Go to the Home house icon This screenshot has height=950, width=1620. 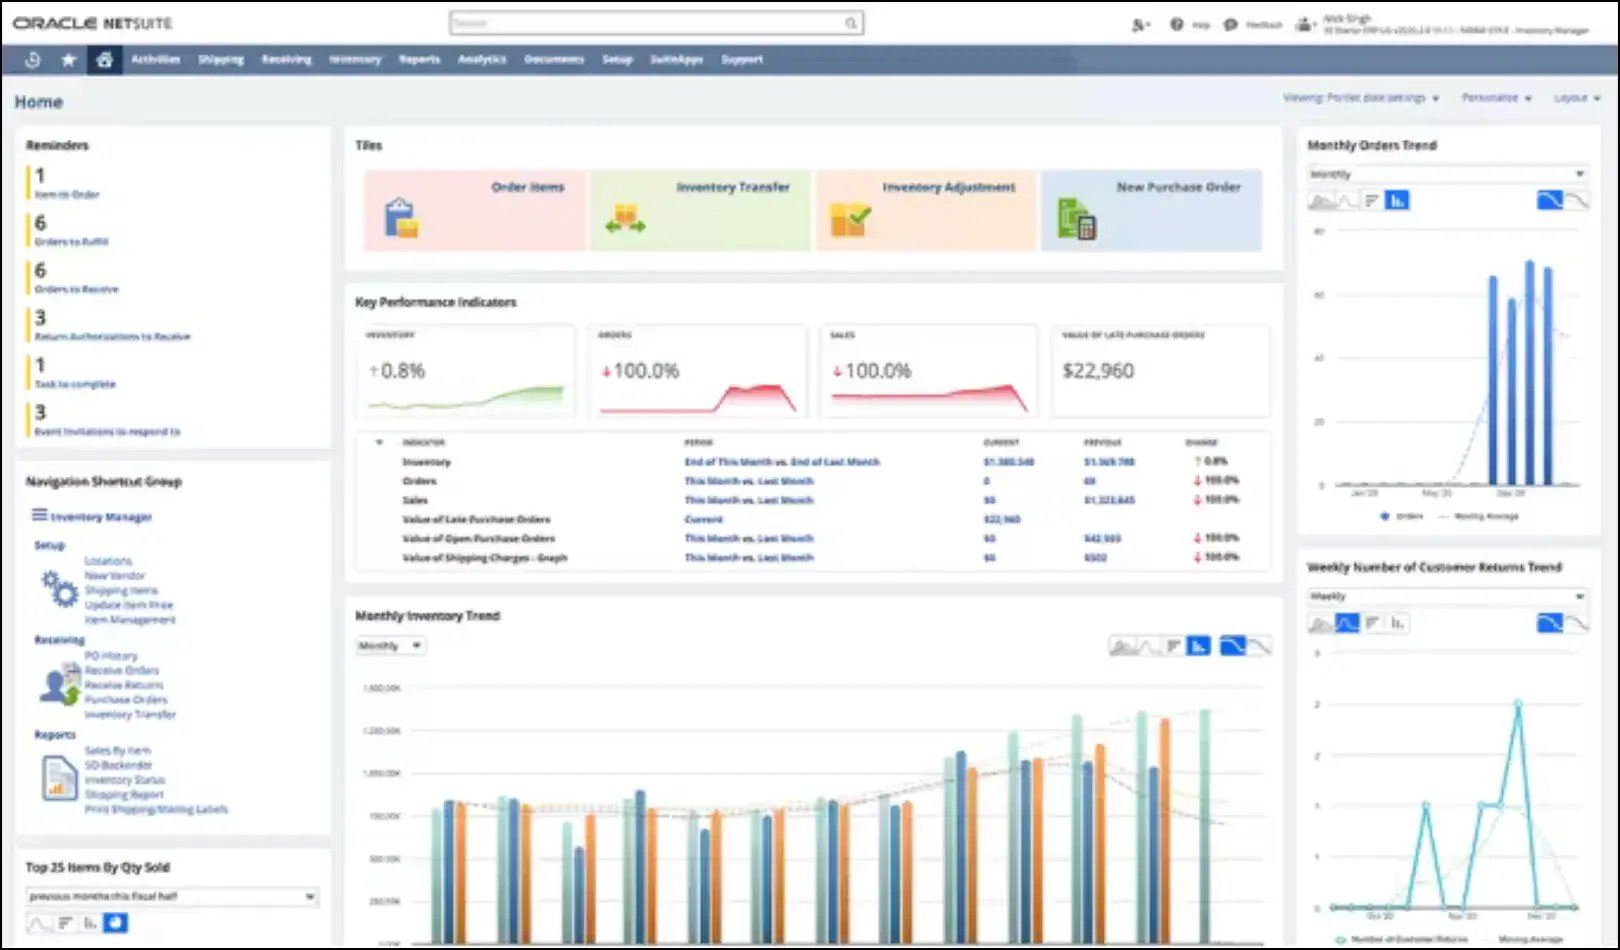[x=104, y=60]
